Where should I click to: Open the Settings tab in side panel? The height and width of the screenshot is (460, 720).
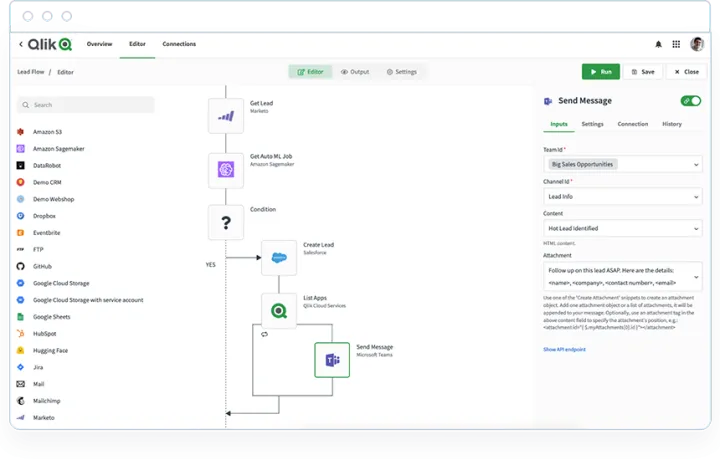592,124
